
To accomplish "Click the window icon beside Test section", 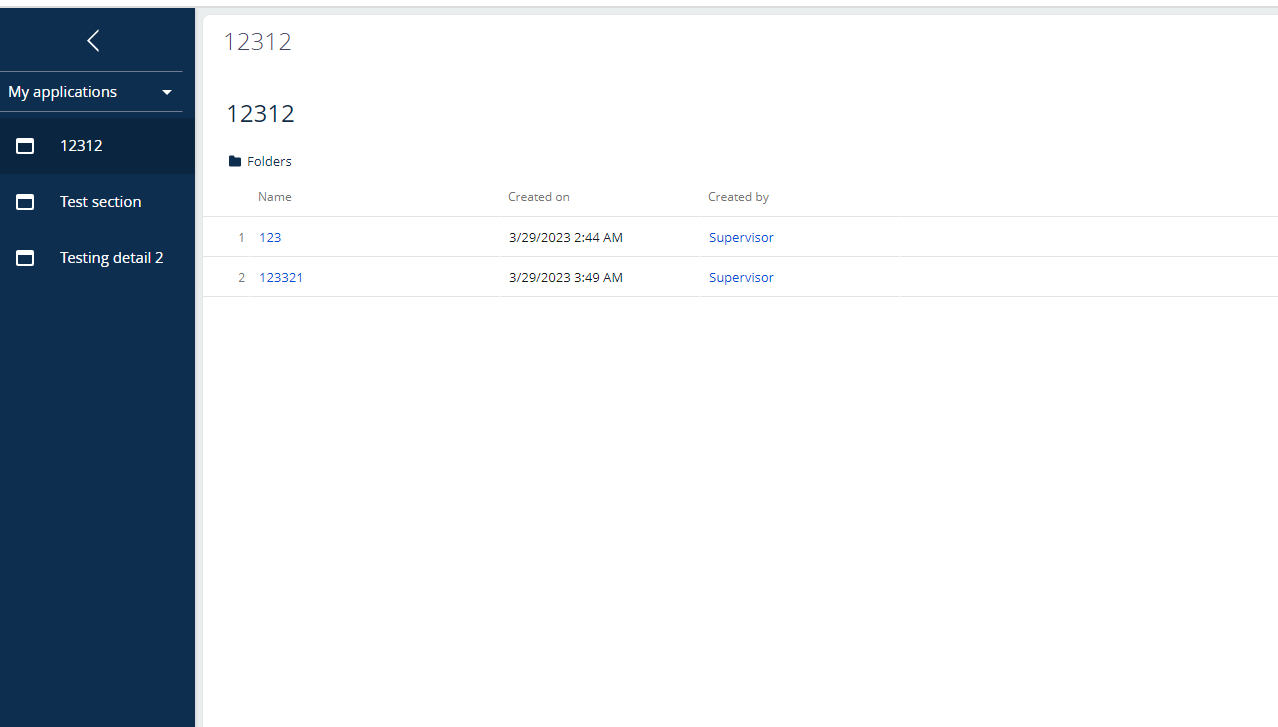I will (26, 202).
